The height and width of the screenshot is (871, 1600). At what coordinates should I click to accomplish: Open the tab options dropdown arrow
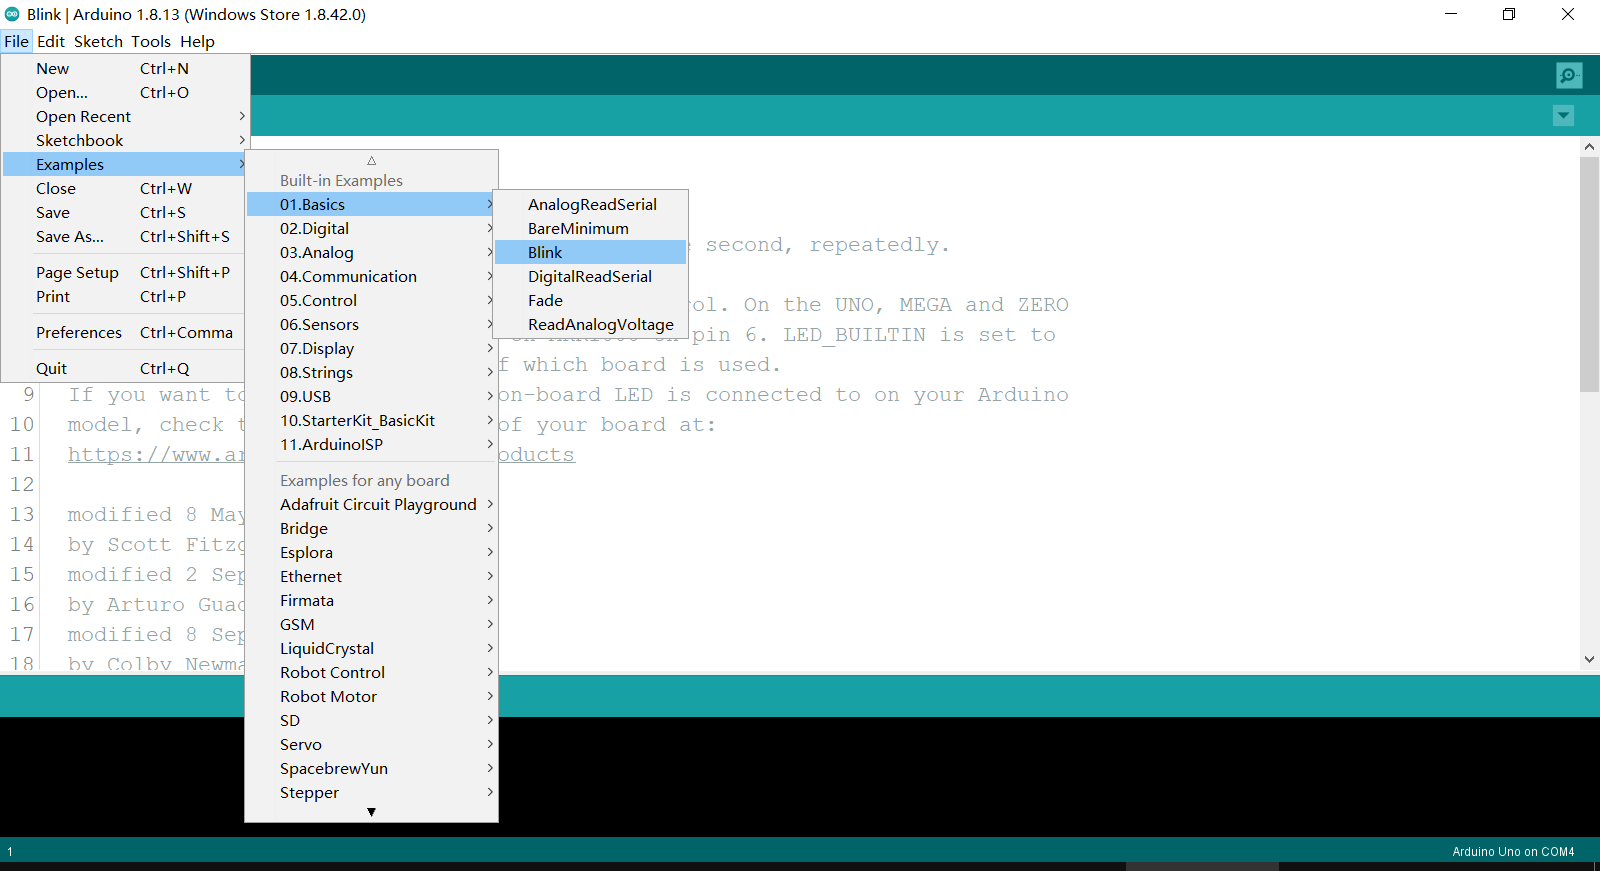pyautogui.click(x=1564, y=116)
